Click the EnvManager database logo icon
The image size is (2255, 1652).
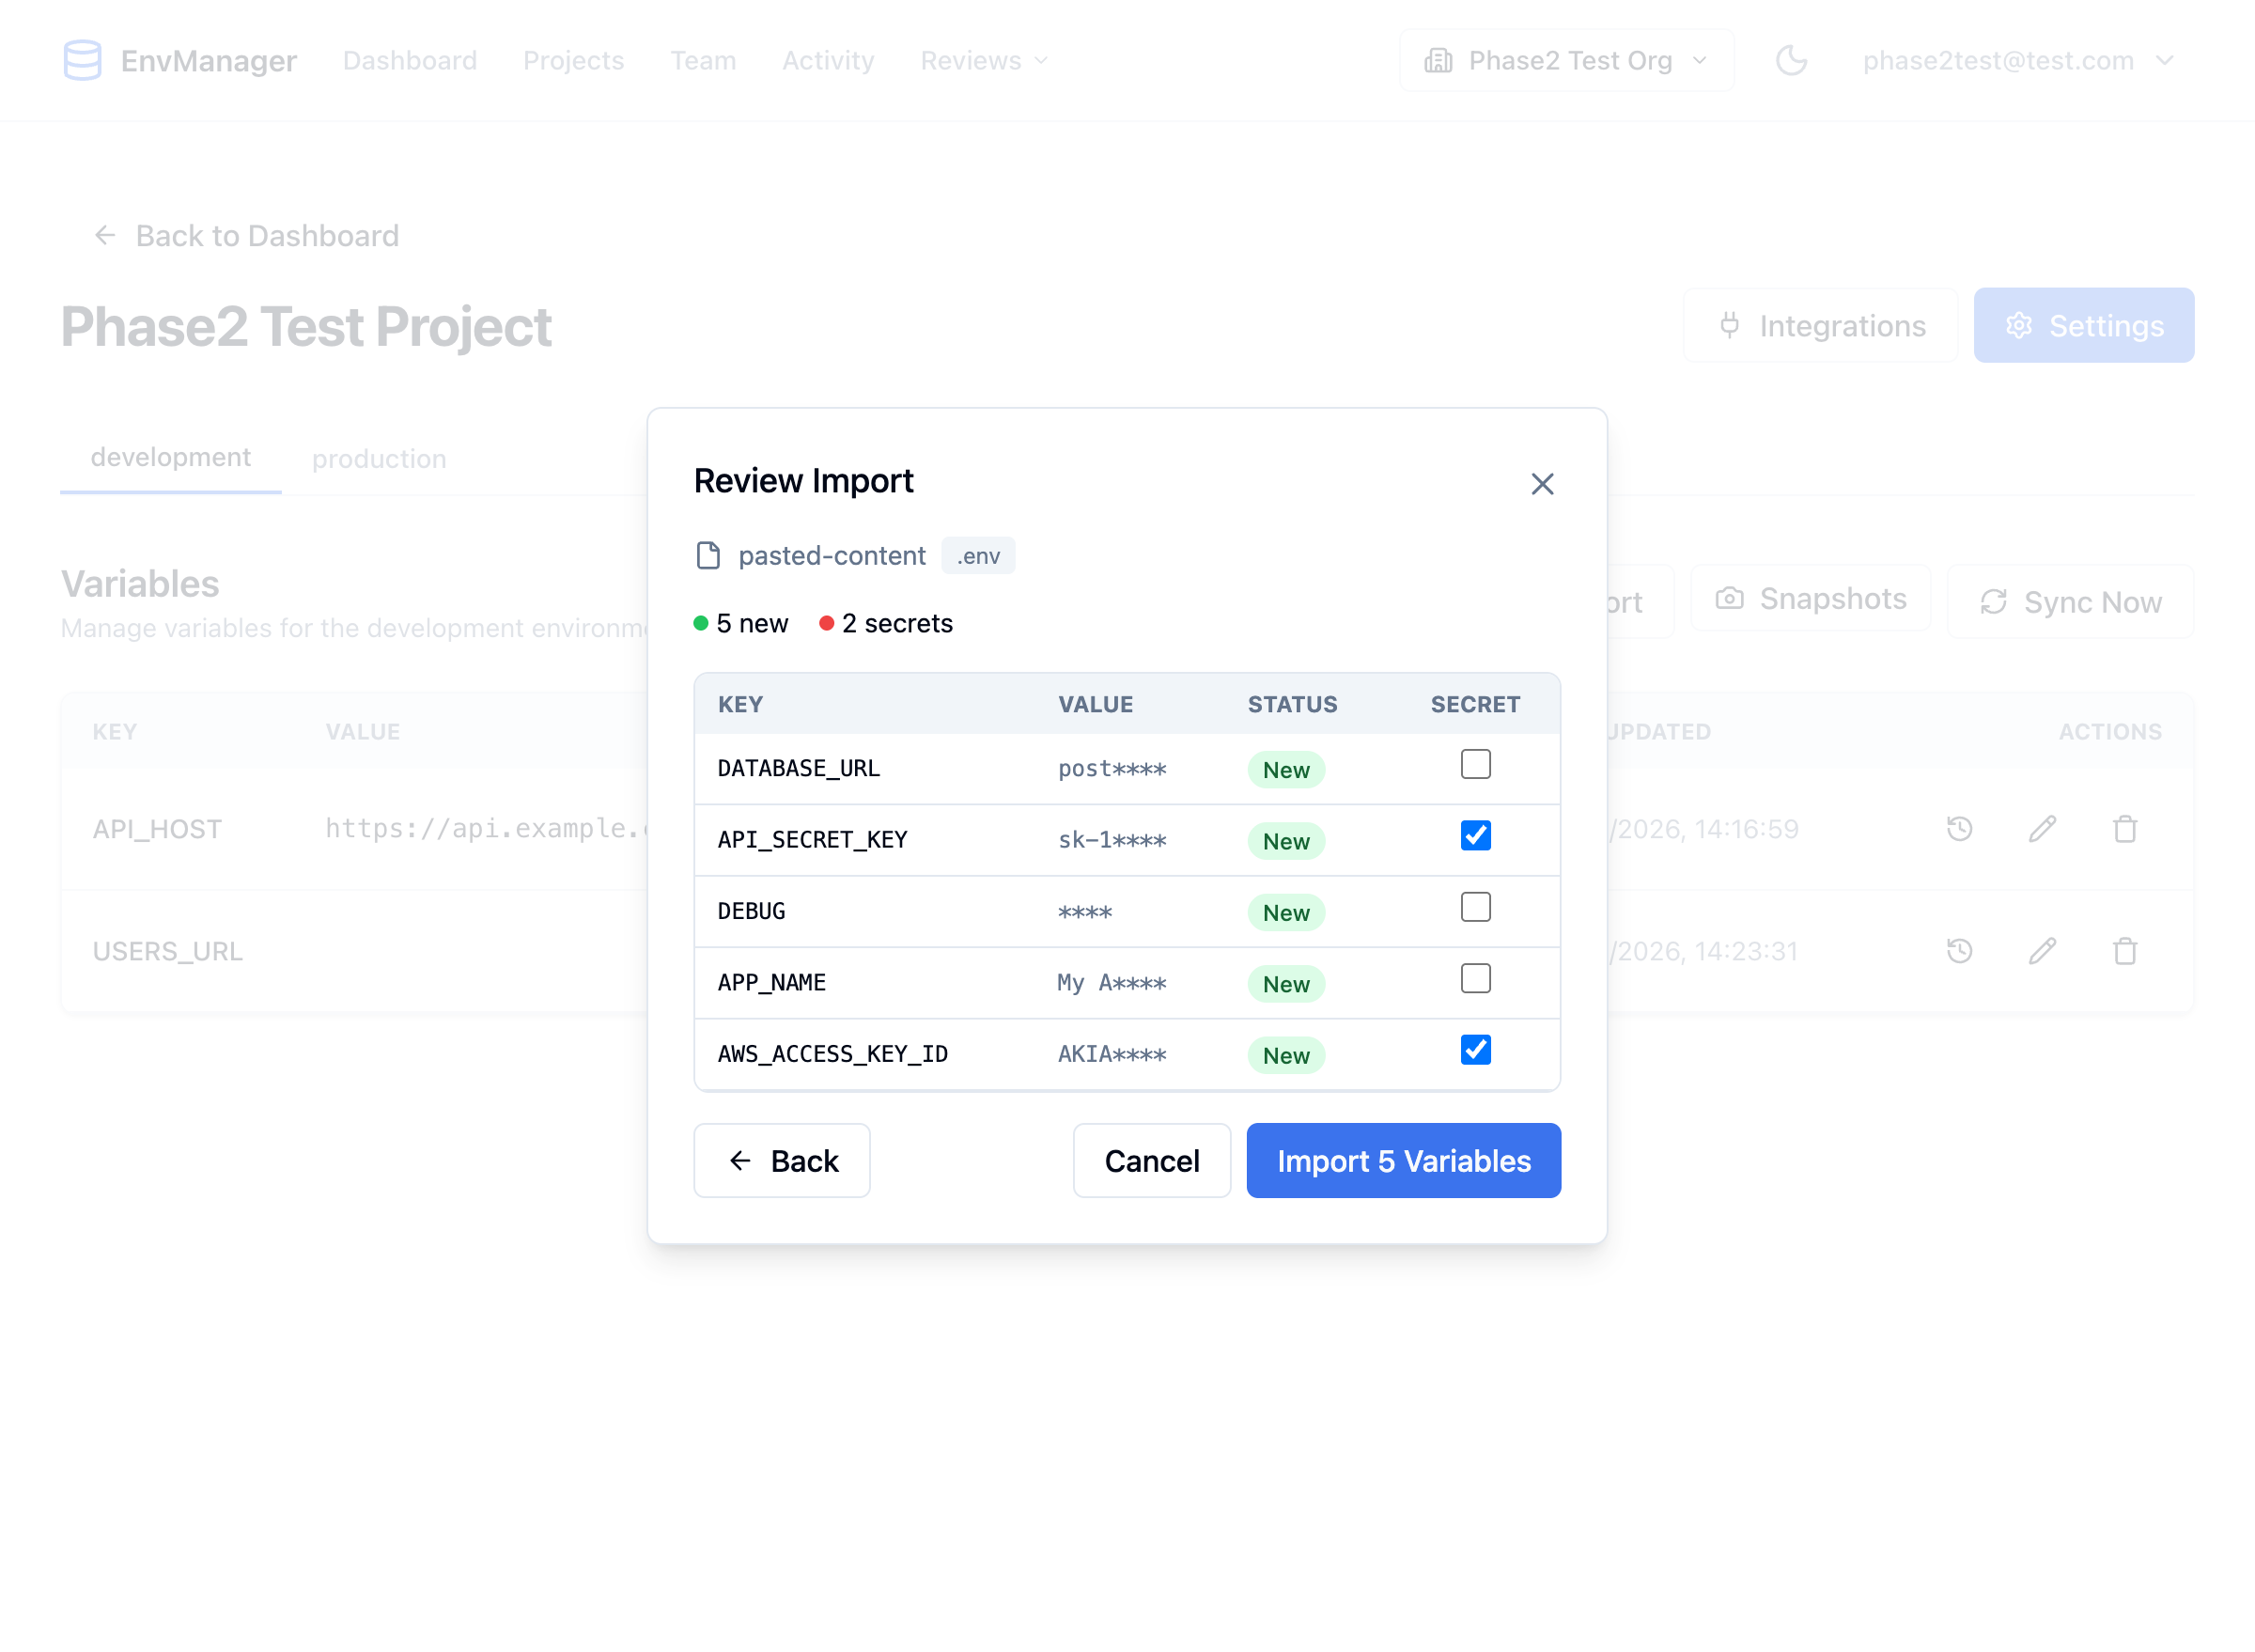(x=83, y=60)
